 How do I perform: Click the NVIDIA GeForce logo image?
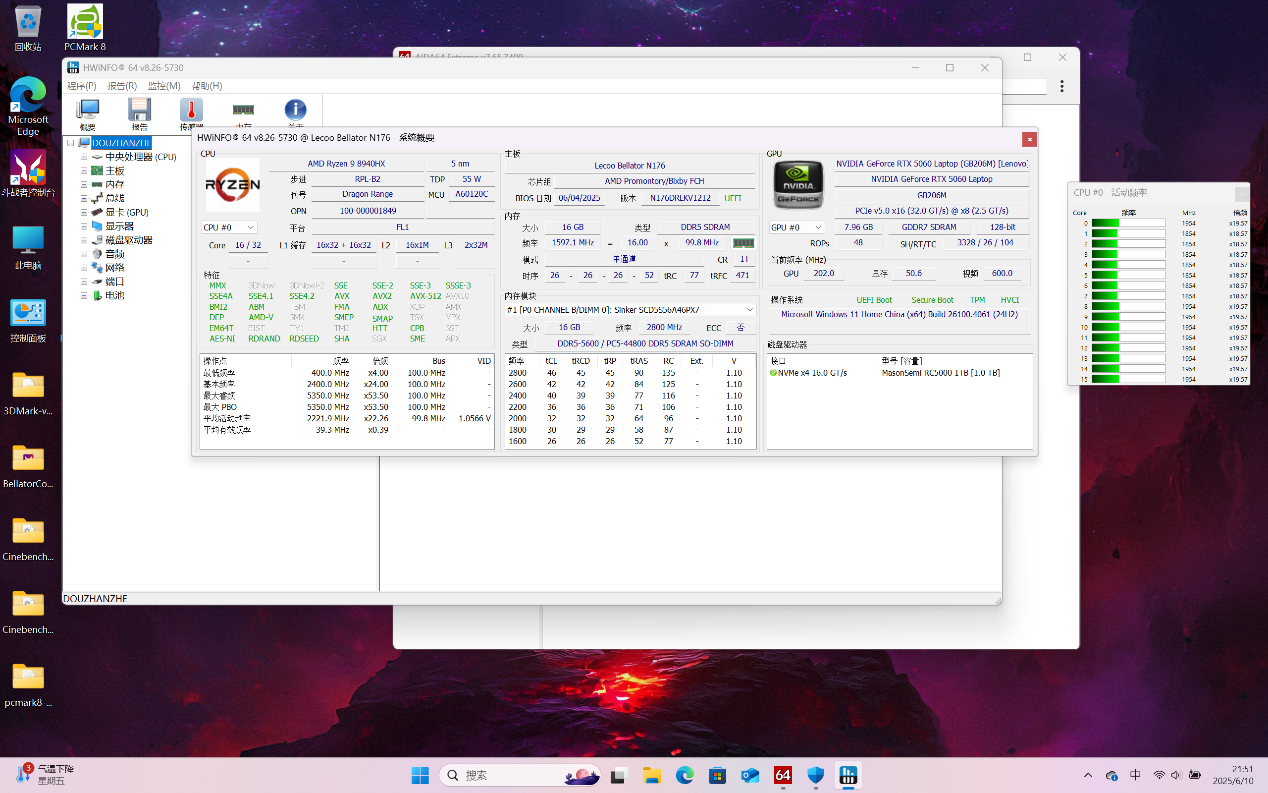click(x=798, y=185)
